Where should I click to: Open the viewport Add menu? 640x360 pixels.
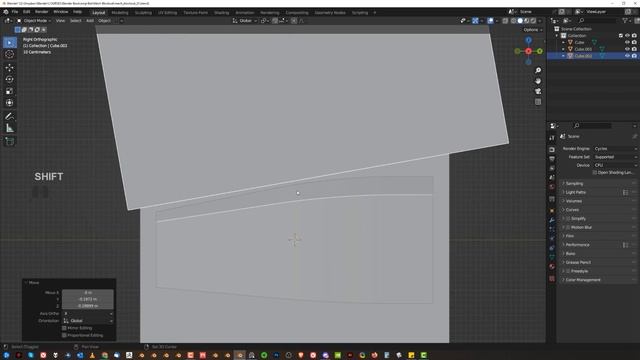click(90, 21)
